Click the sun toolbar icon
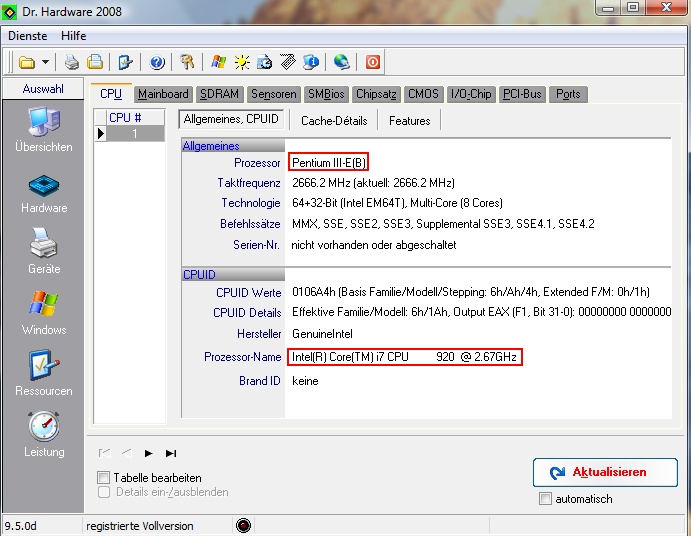The image size is (691, 536). [x=242, y=62]
